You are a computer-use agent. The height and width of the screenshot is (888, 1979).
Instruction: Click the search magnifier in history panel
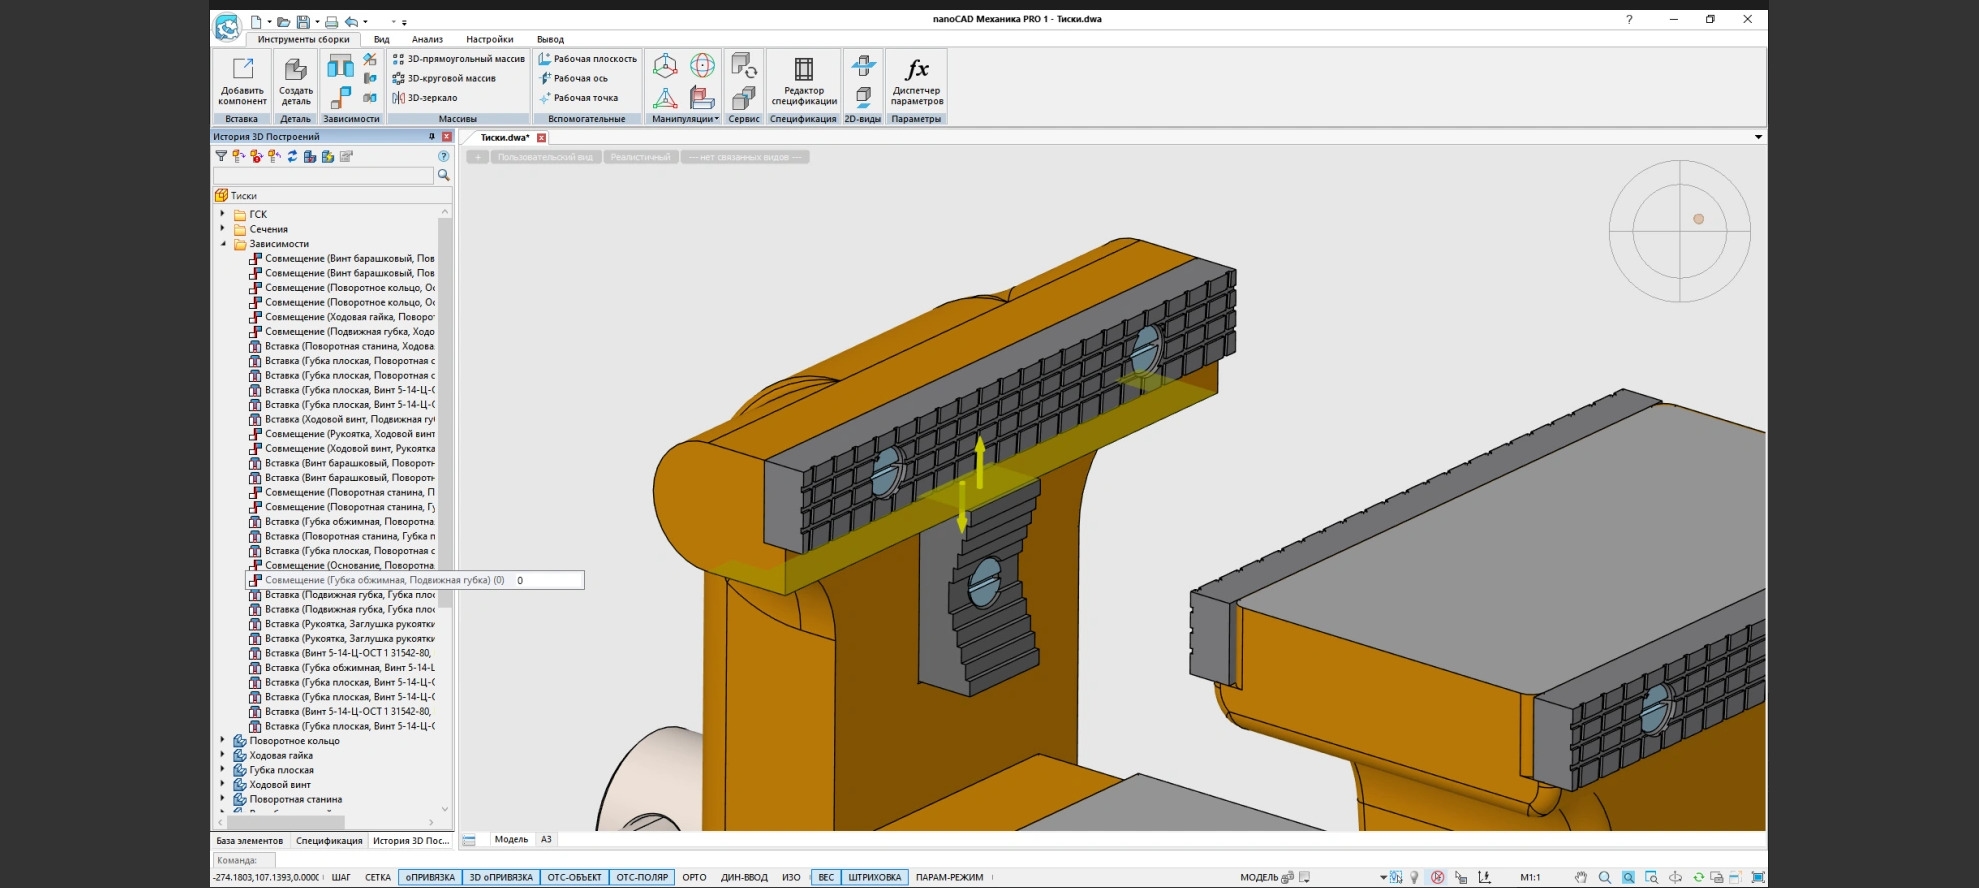click(x=443, y=175)
